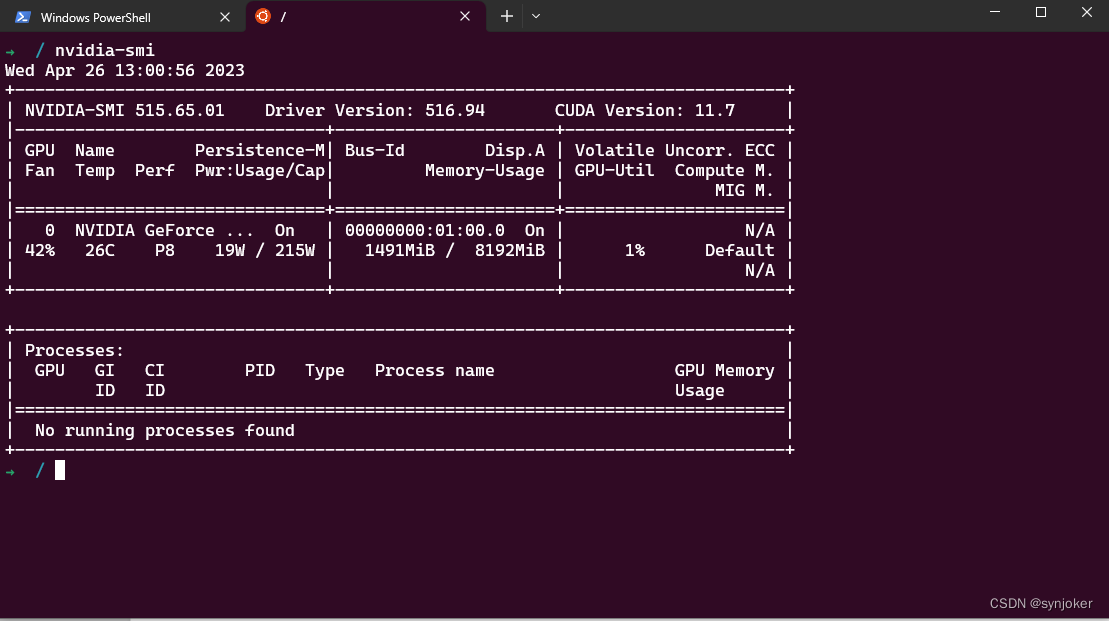The height and width of the screenshot is (621, 1109).
Task: Maximize the terminal window
Action: (x=1040, y=12)
